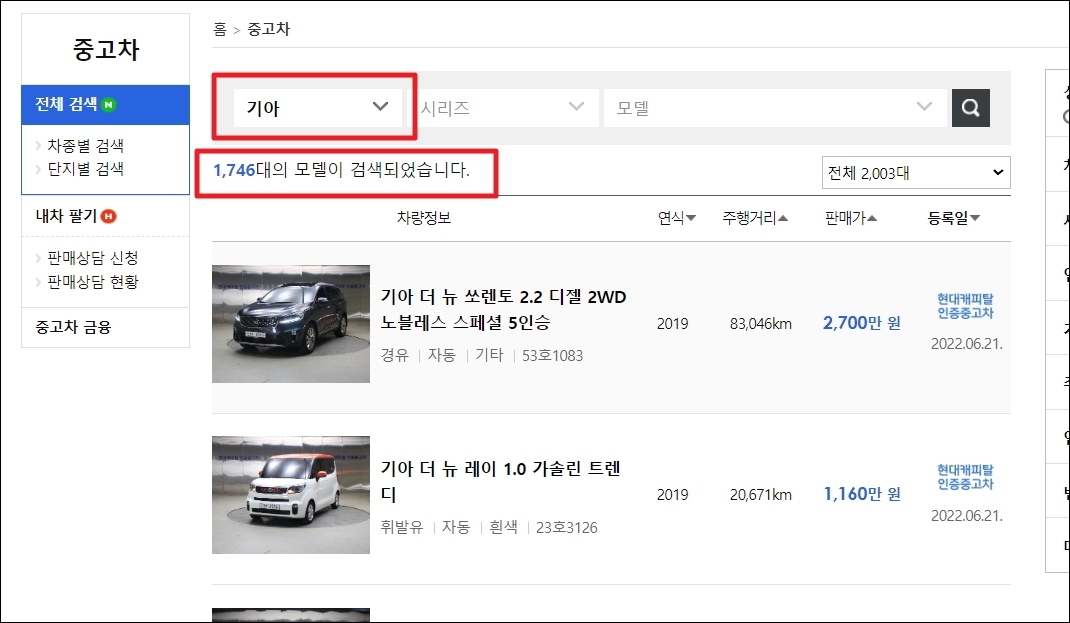Image resolution: width=1070 pixels, height=623 pixels.
Task: Click the 1,746 search result count
Action: 234,170
